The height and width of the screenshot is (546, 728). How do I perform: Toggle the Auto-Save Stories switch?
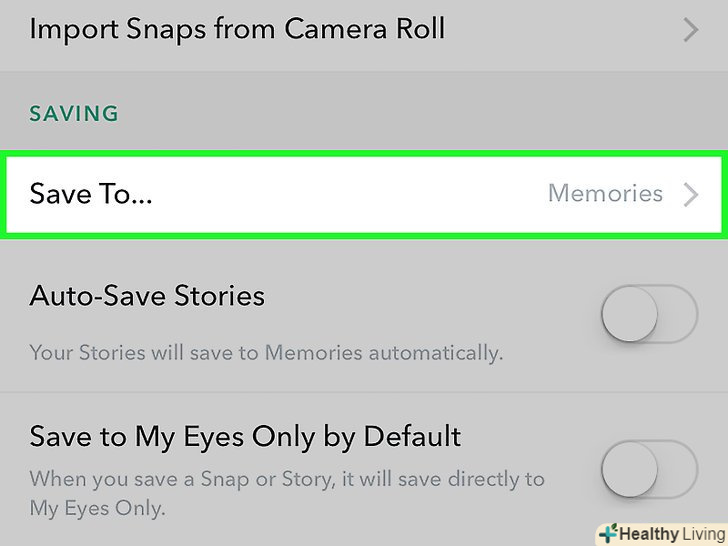pyautogui.click(x=648, y=317)
